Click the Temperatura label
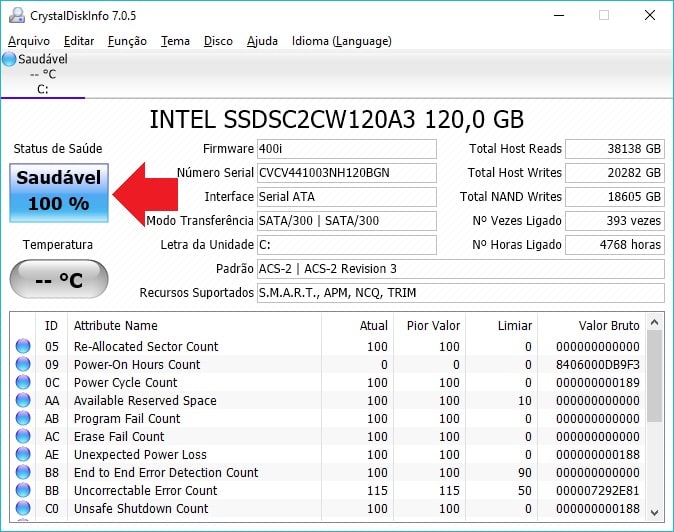Viewport: 674px width, 532px height. [x=58, y=245]
